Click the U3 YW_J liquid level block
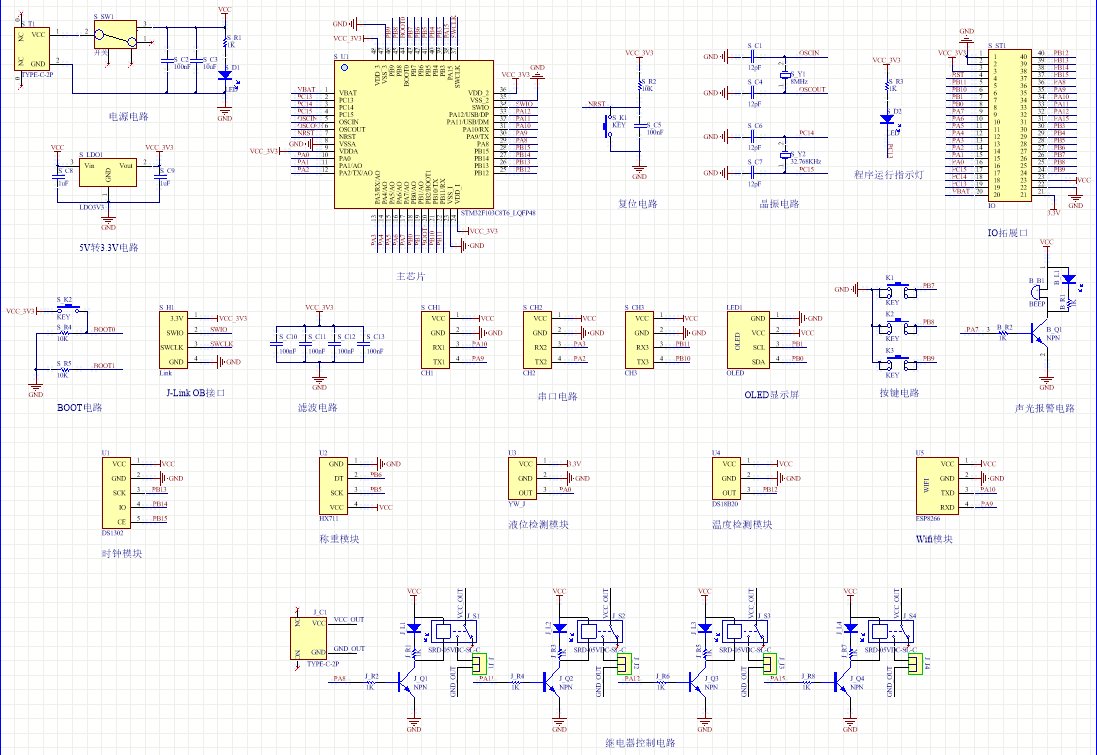Screen dimensions: 1097x755 [x=523, y=478]
